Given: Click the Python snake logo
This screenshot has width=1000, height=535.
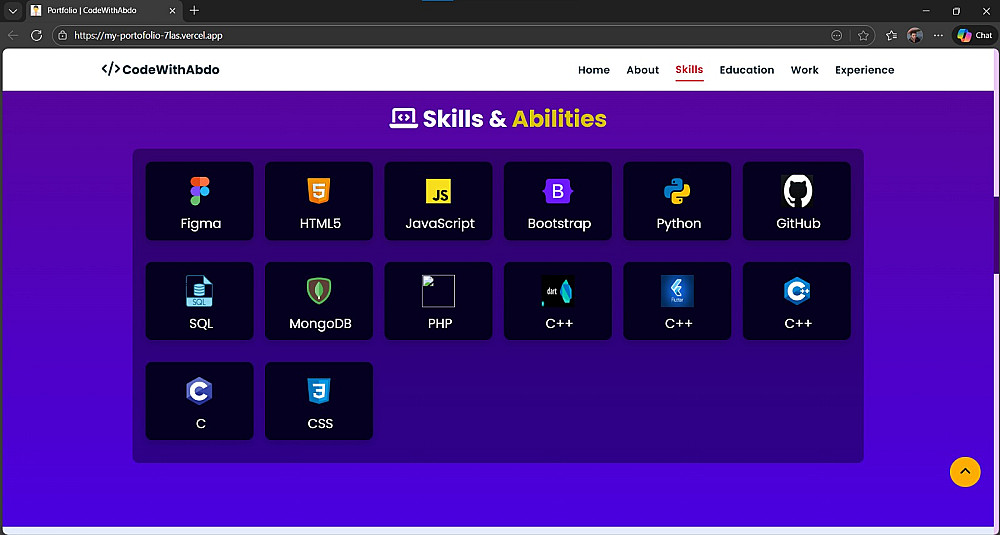Looking at the screenshot, I should [677, 191].
